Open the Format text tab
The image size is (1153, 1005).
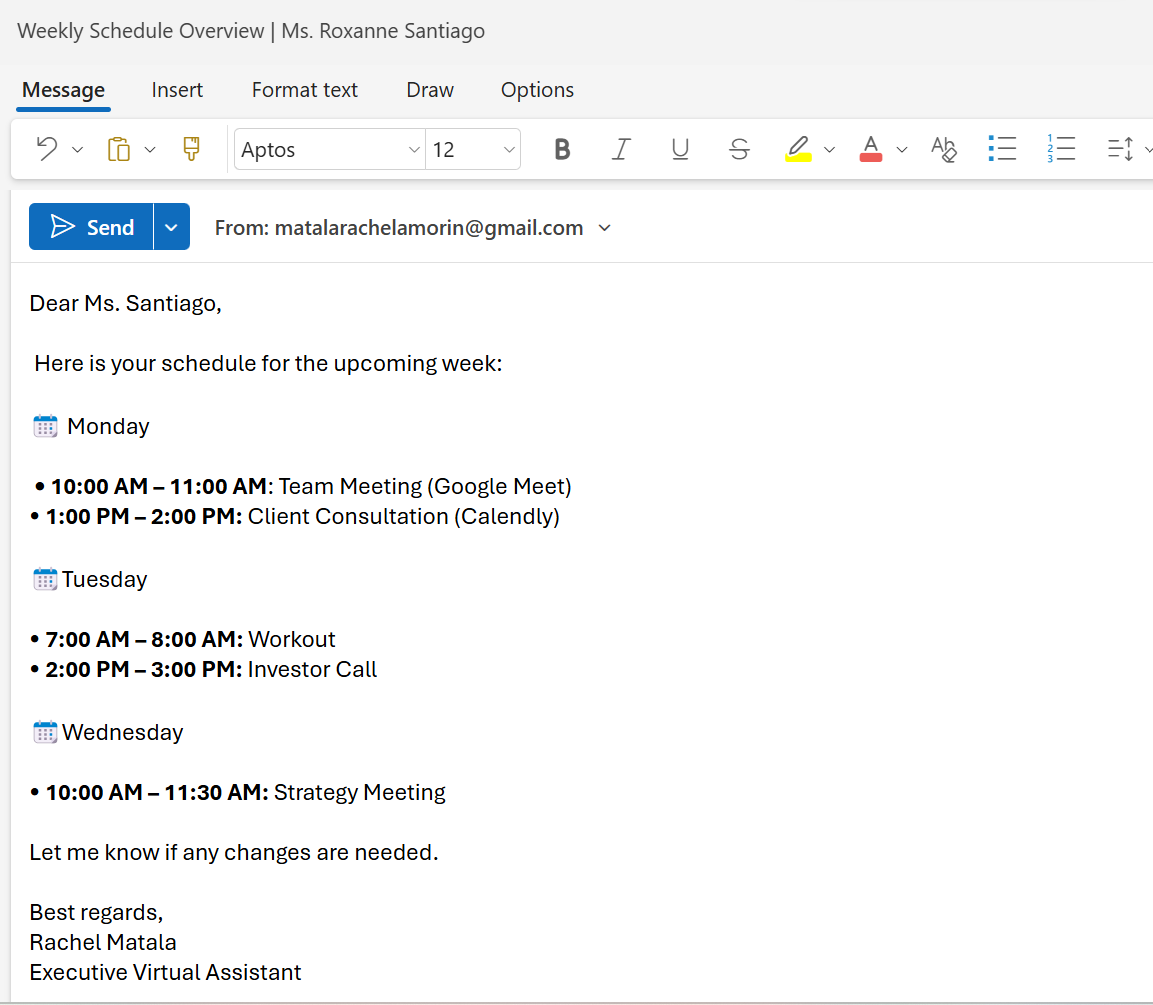point(304,90)
